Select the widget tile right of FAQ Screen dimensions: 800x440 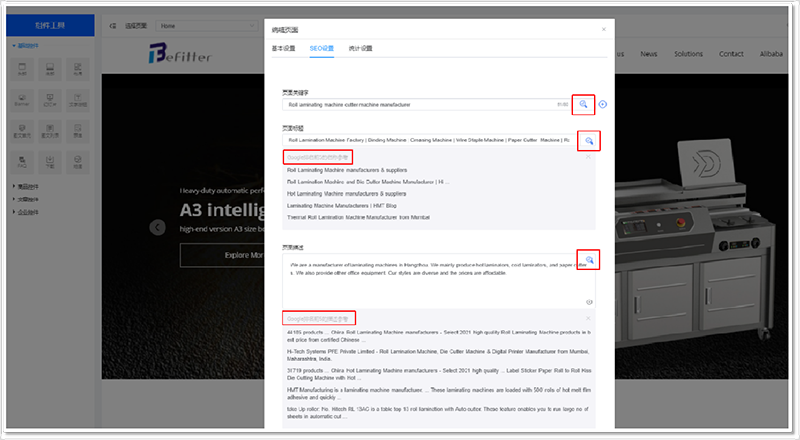[x=50, y=162]
